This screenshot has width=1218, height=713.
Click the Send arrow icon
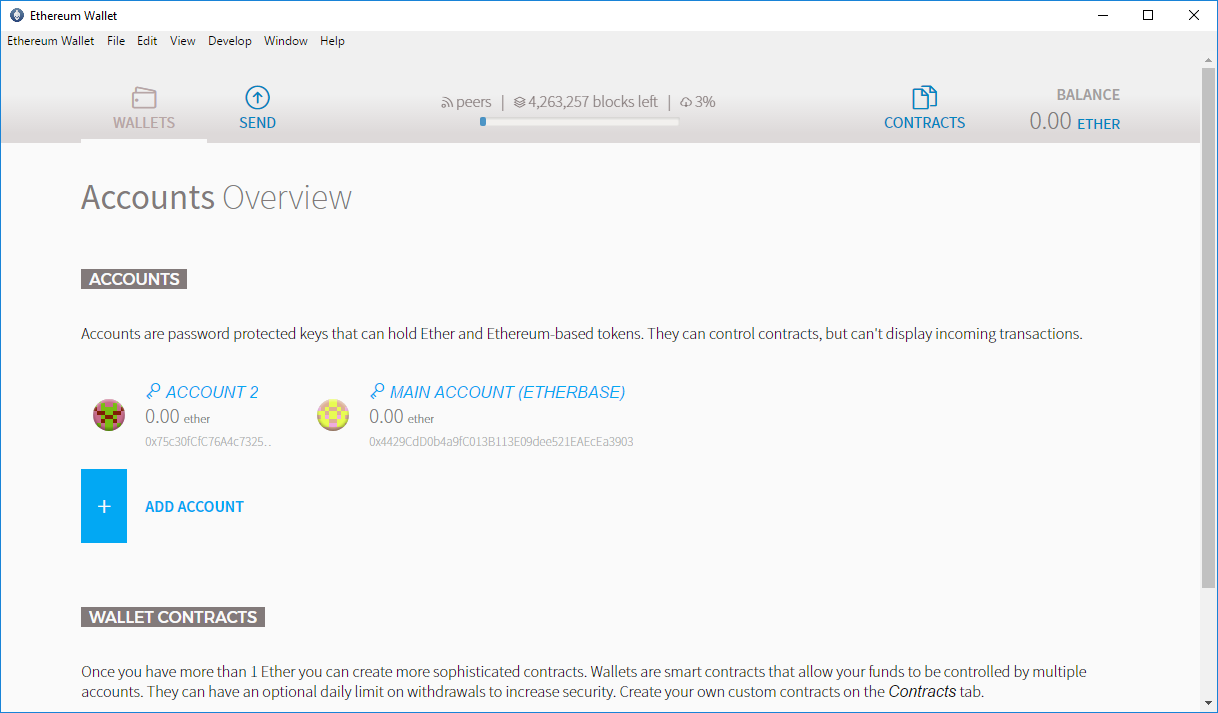click(x=258, y=97)
